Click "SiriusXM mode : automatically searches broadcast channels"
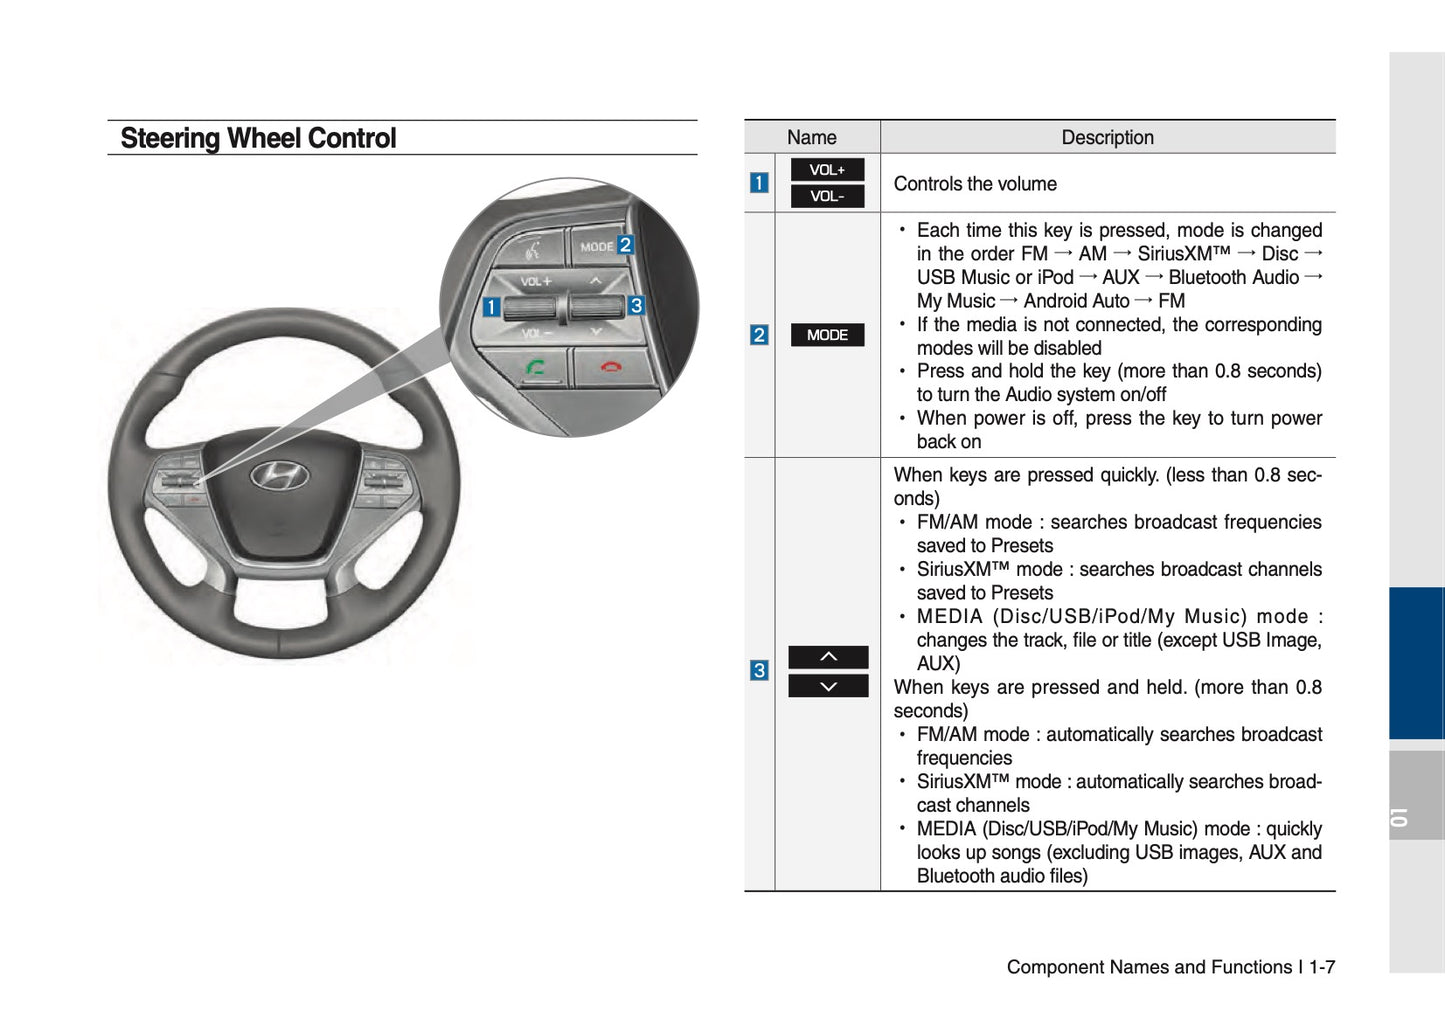Screen dimensions: 1445x1025 1119,793
